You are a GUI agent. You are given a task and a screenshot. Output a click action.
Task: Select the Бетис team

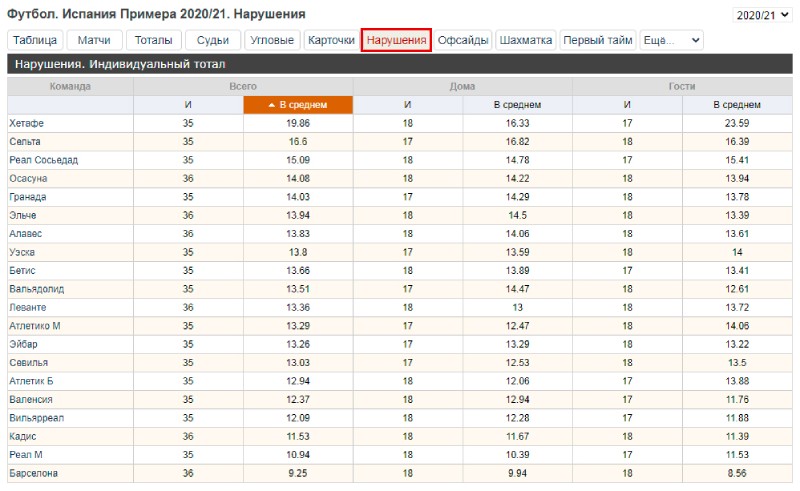coord(22,271)
